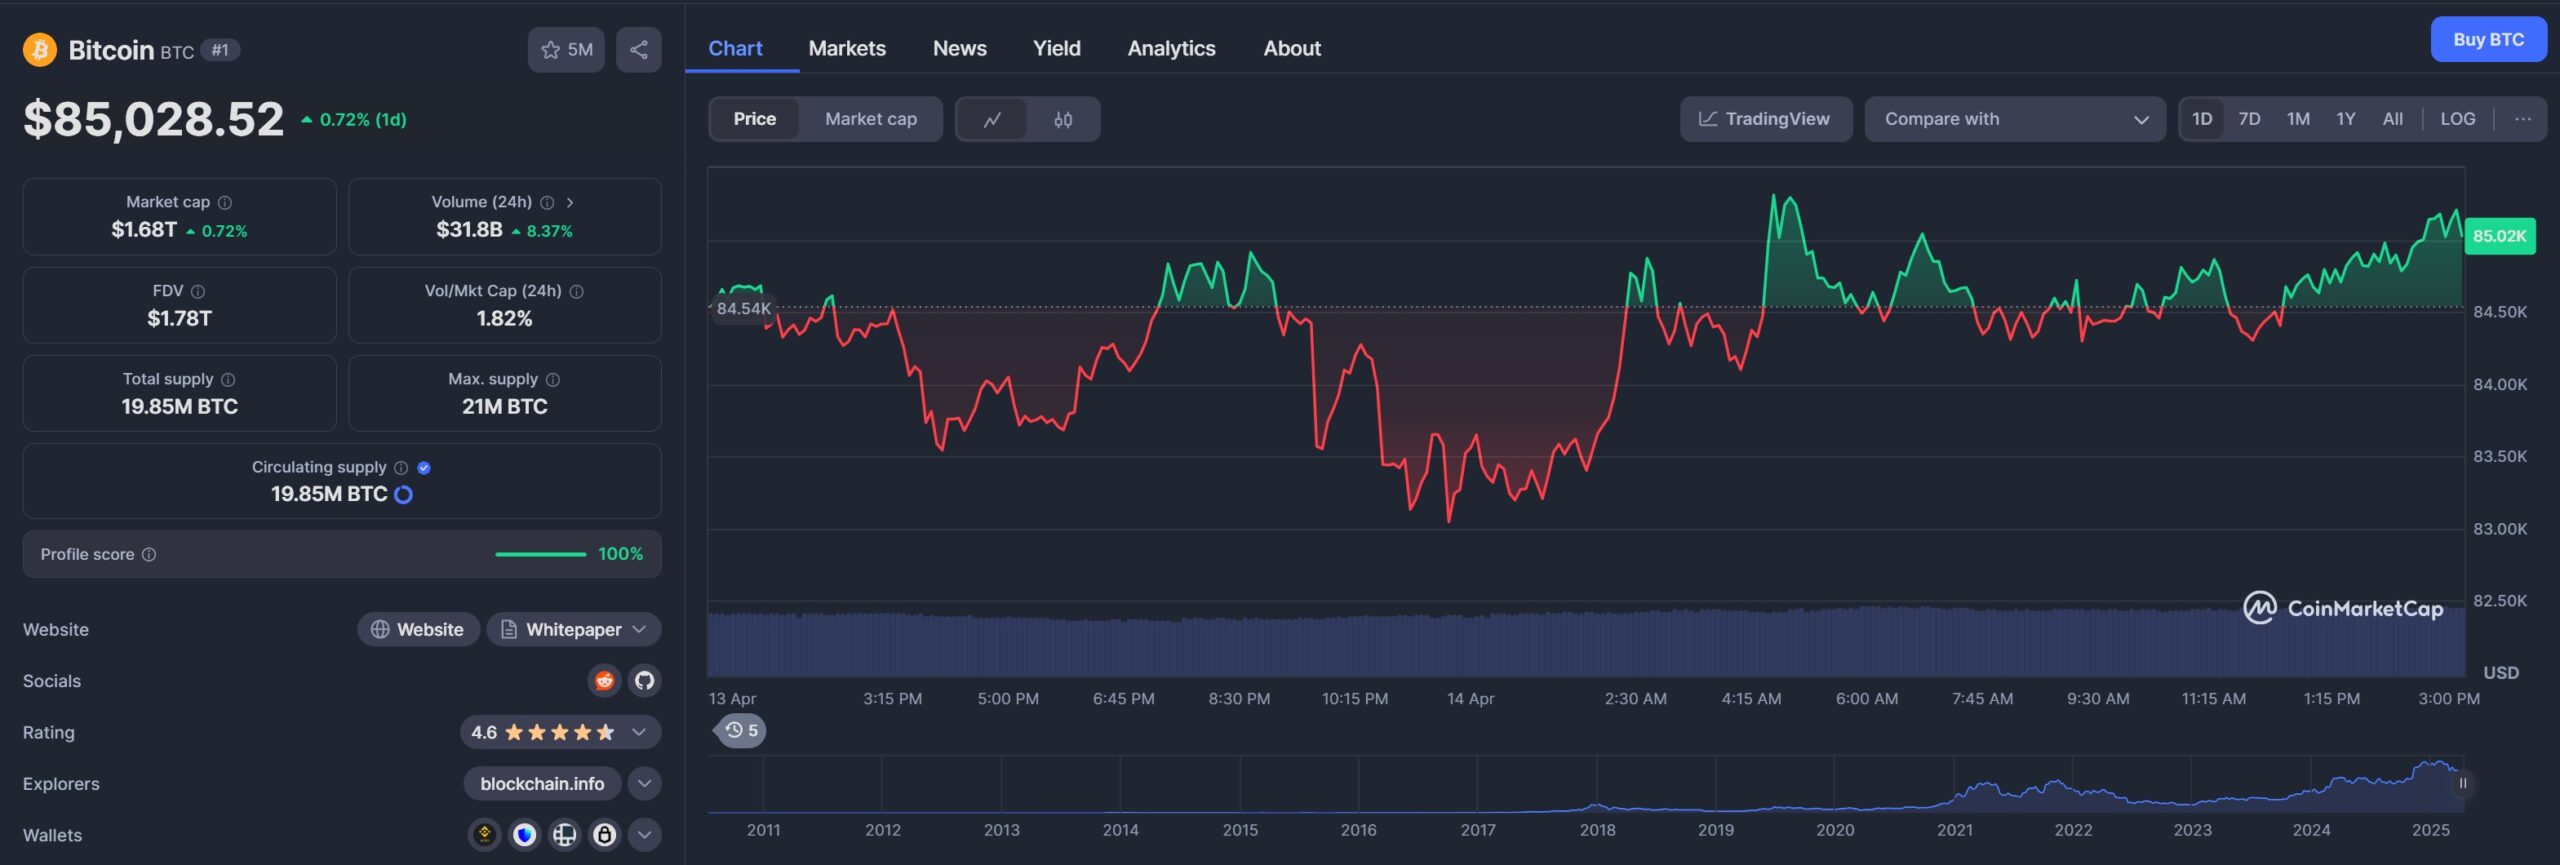Open Vol/Mkt Cap (24h) info icon

(577, 291)
